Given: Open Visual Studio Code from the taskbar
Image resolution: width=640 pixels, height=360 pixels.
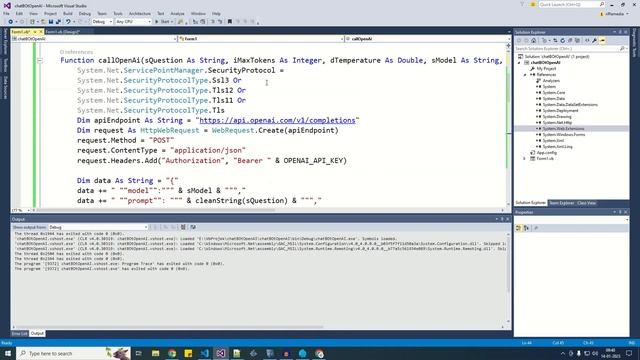Looking at the screenshot, I should coord(204,353).
